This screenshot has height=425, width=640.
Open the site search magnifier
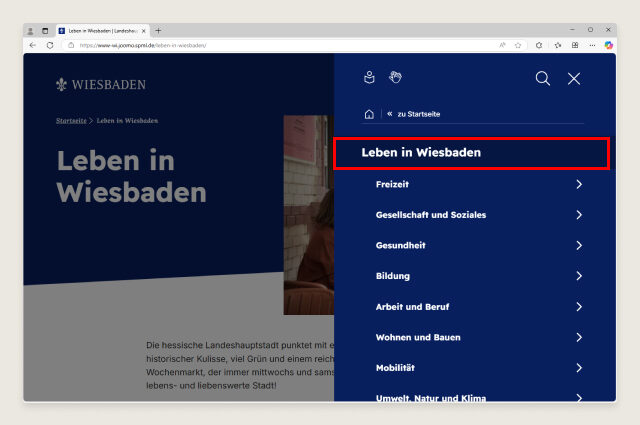click(x=542, y=78)
